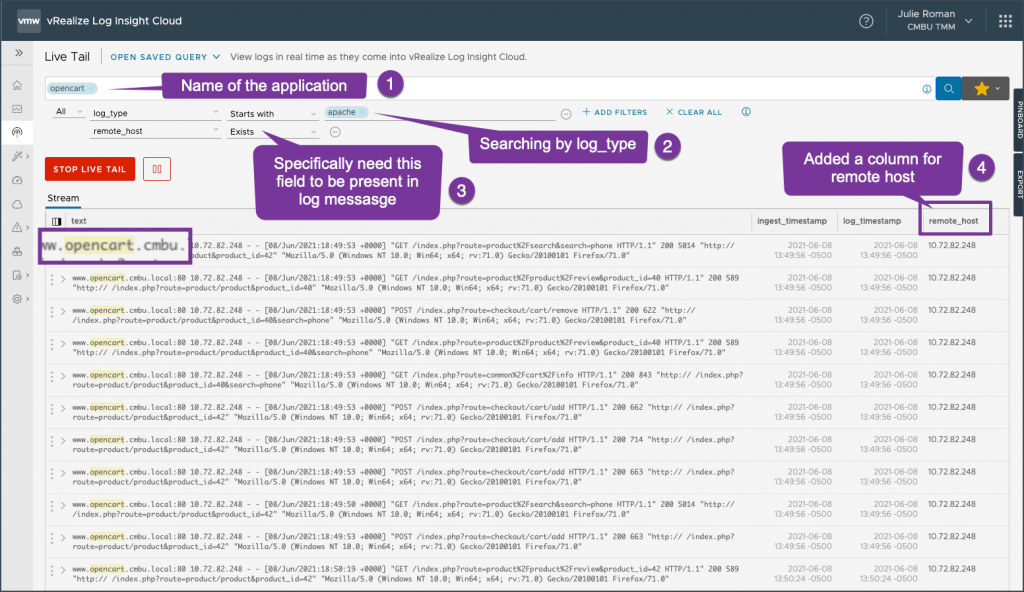Open the cloud icon in the sidebar
1024x592 pixels.
click(x=17, y=205)
